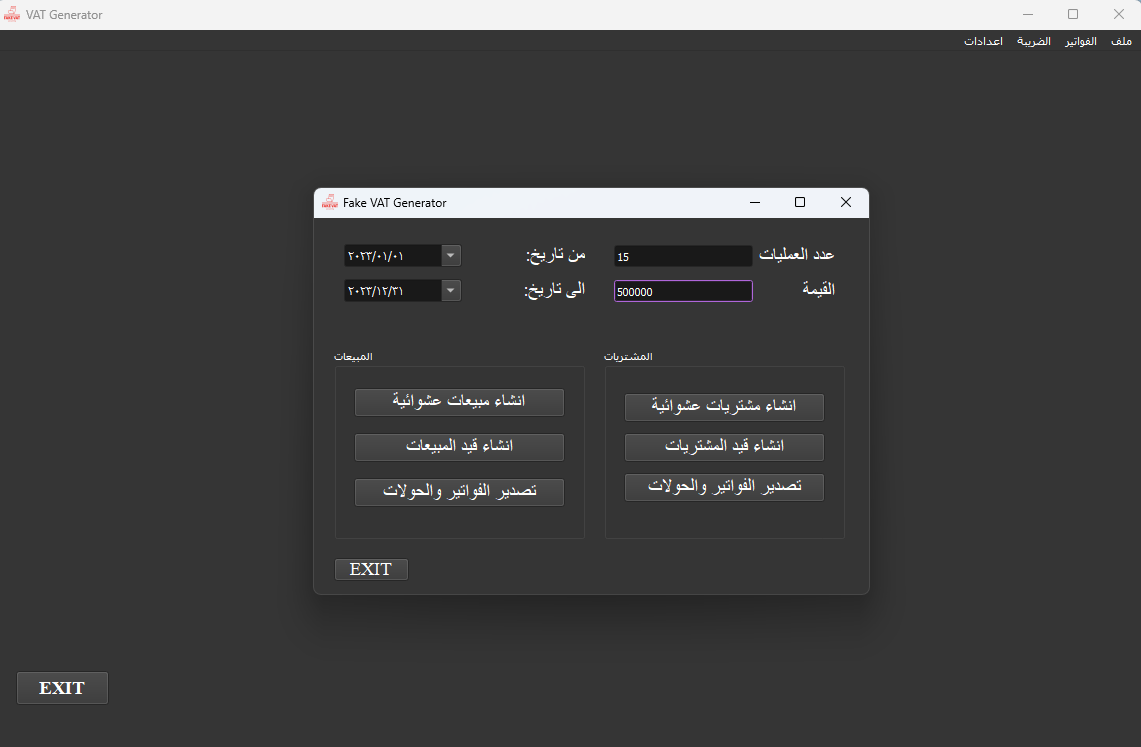Viewport: 1141px width, 747px height.
Task: Expand the الى تاريخ date dropdown arrow
Action: pos(450,290)
